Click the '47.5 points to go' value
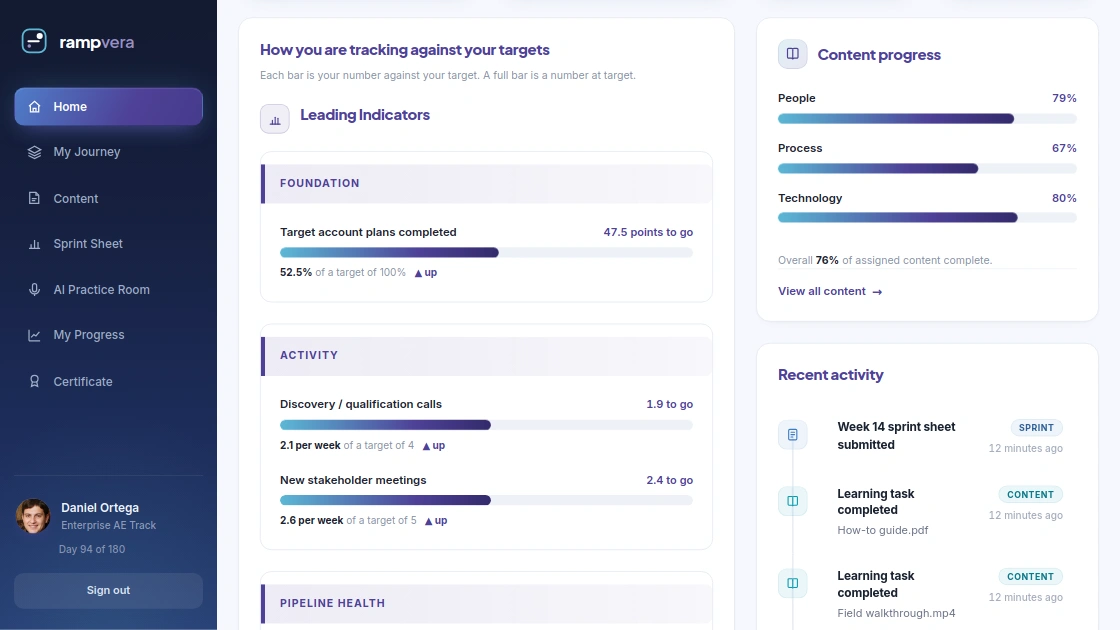Image resolution: width=1120 pixels, height=630 pixels. tap(648, 232)
